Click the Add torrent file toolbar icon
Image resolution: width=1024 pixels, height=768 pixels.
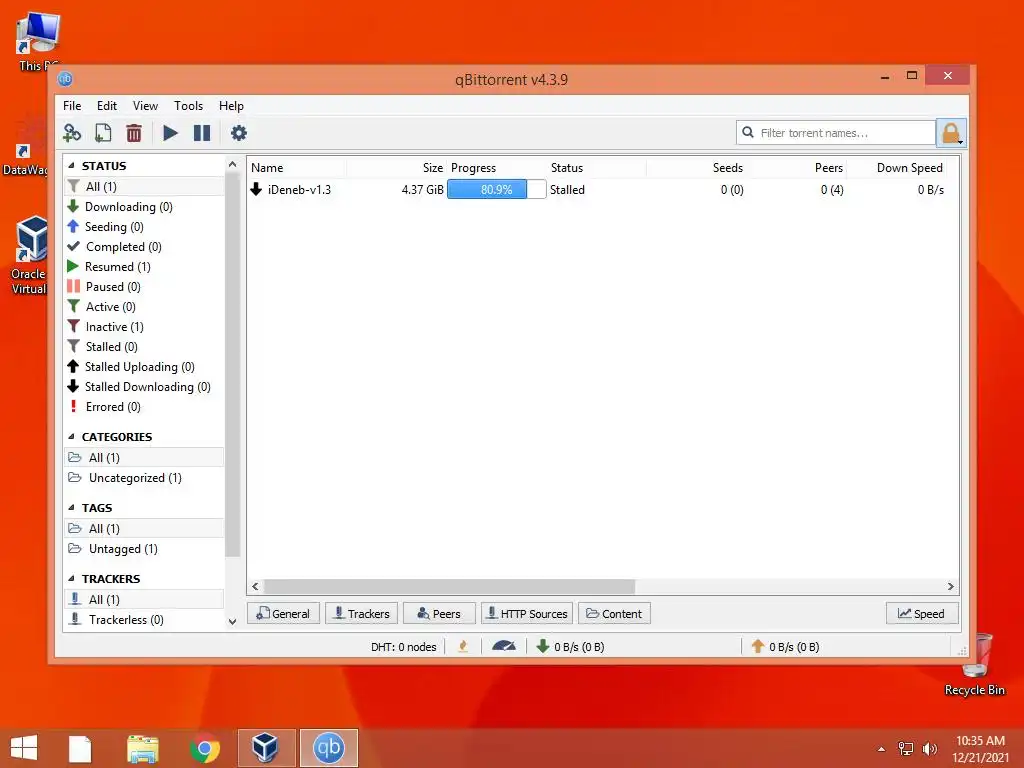click(x=103, y=133)
